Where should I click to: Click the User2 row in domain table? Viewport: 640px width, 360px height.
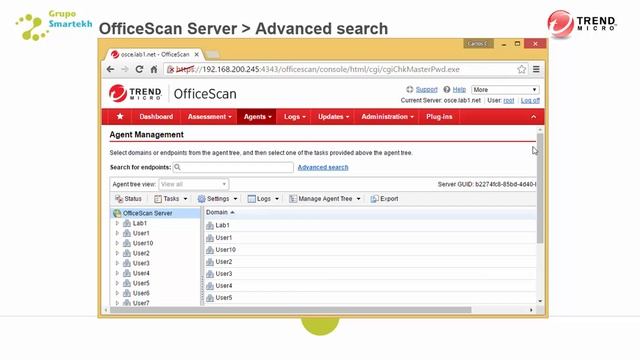click(370, 262)
